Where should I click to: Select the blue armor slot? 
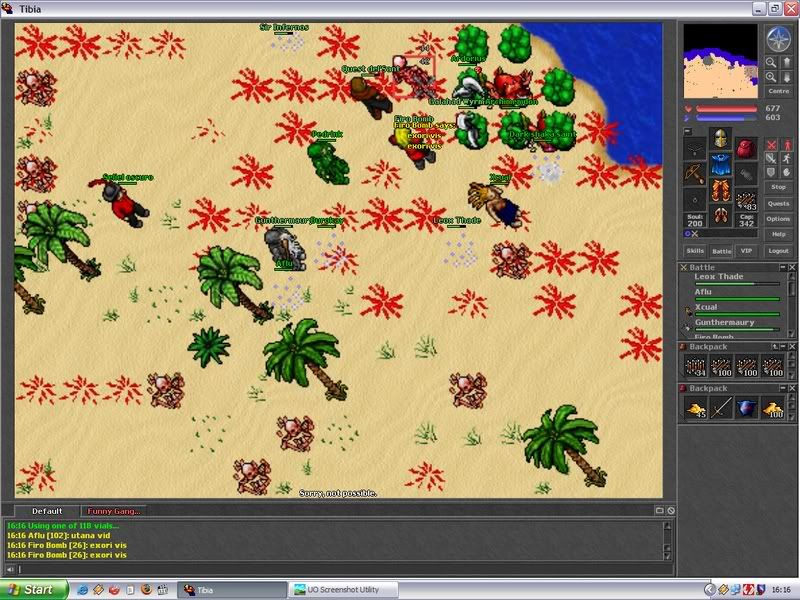pos(720,163)
